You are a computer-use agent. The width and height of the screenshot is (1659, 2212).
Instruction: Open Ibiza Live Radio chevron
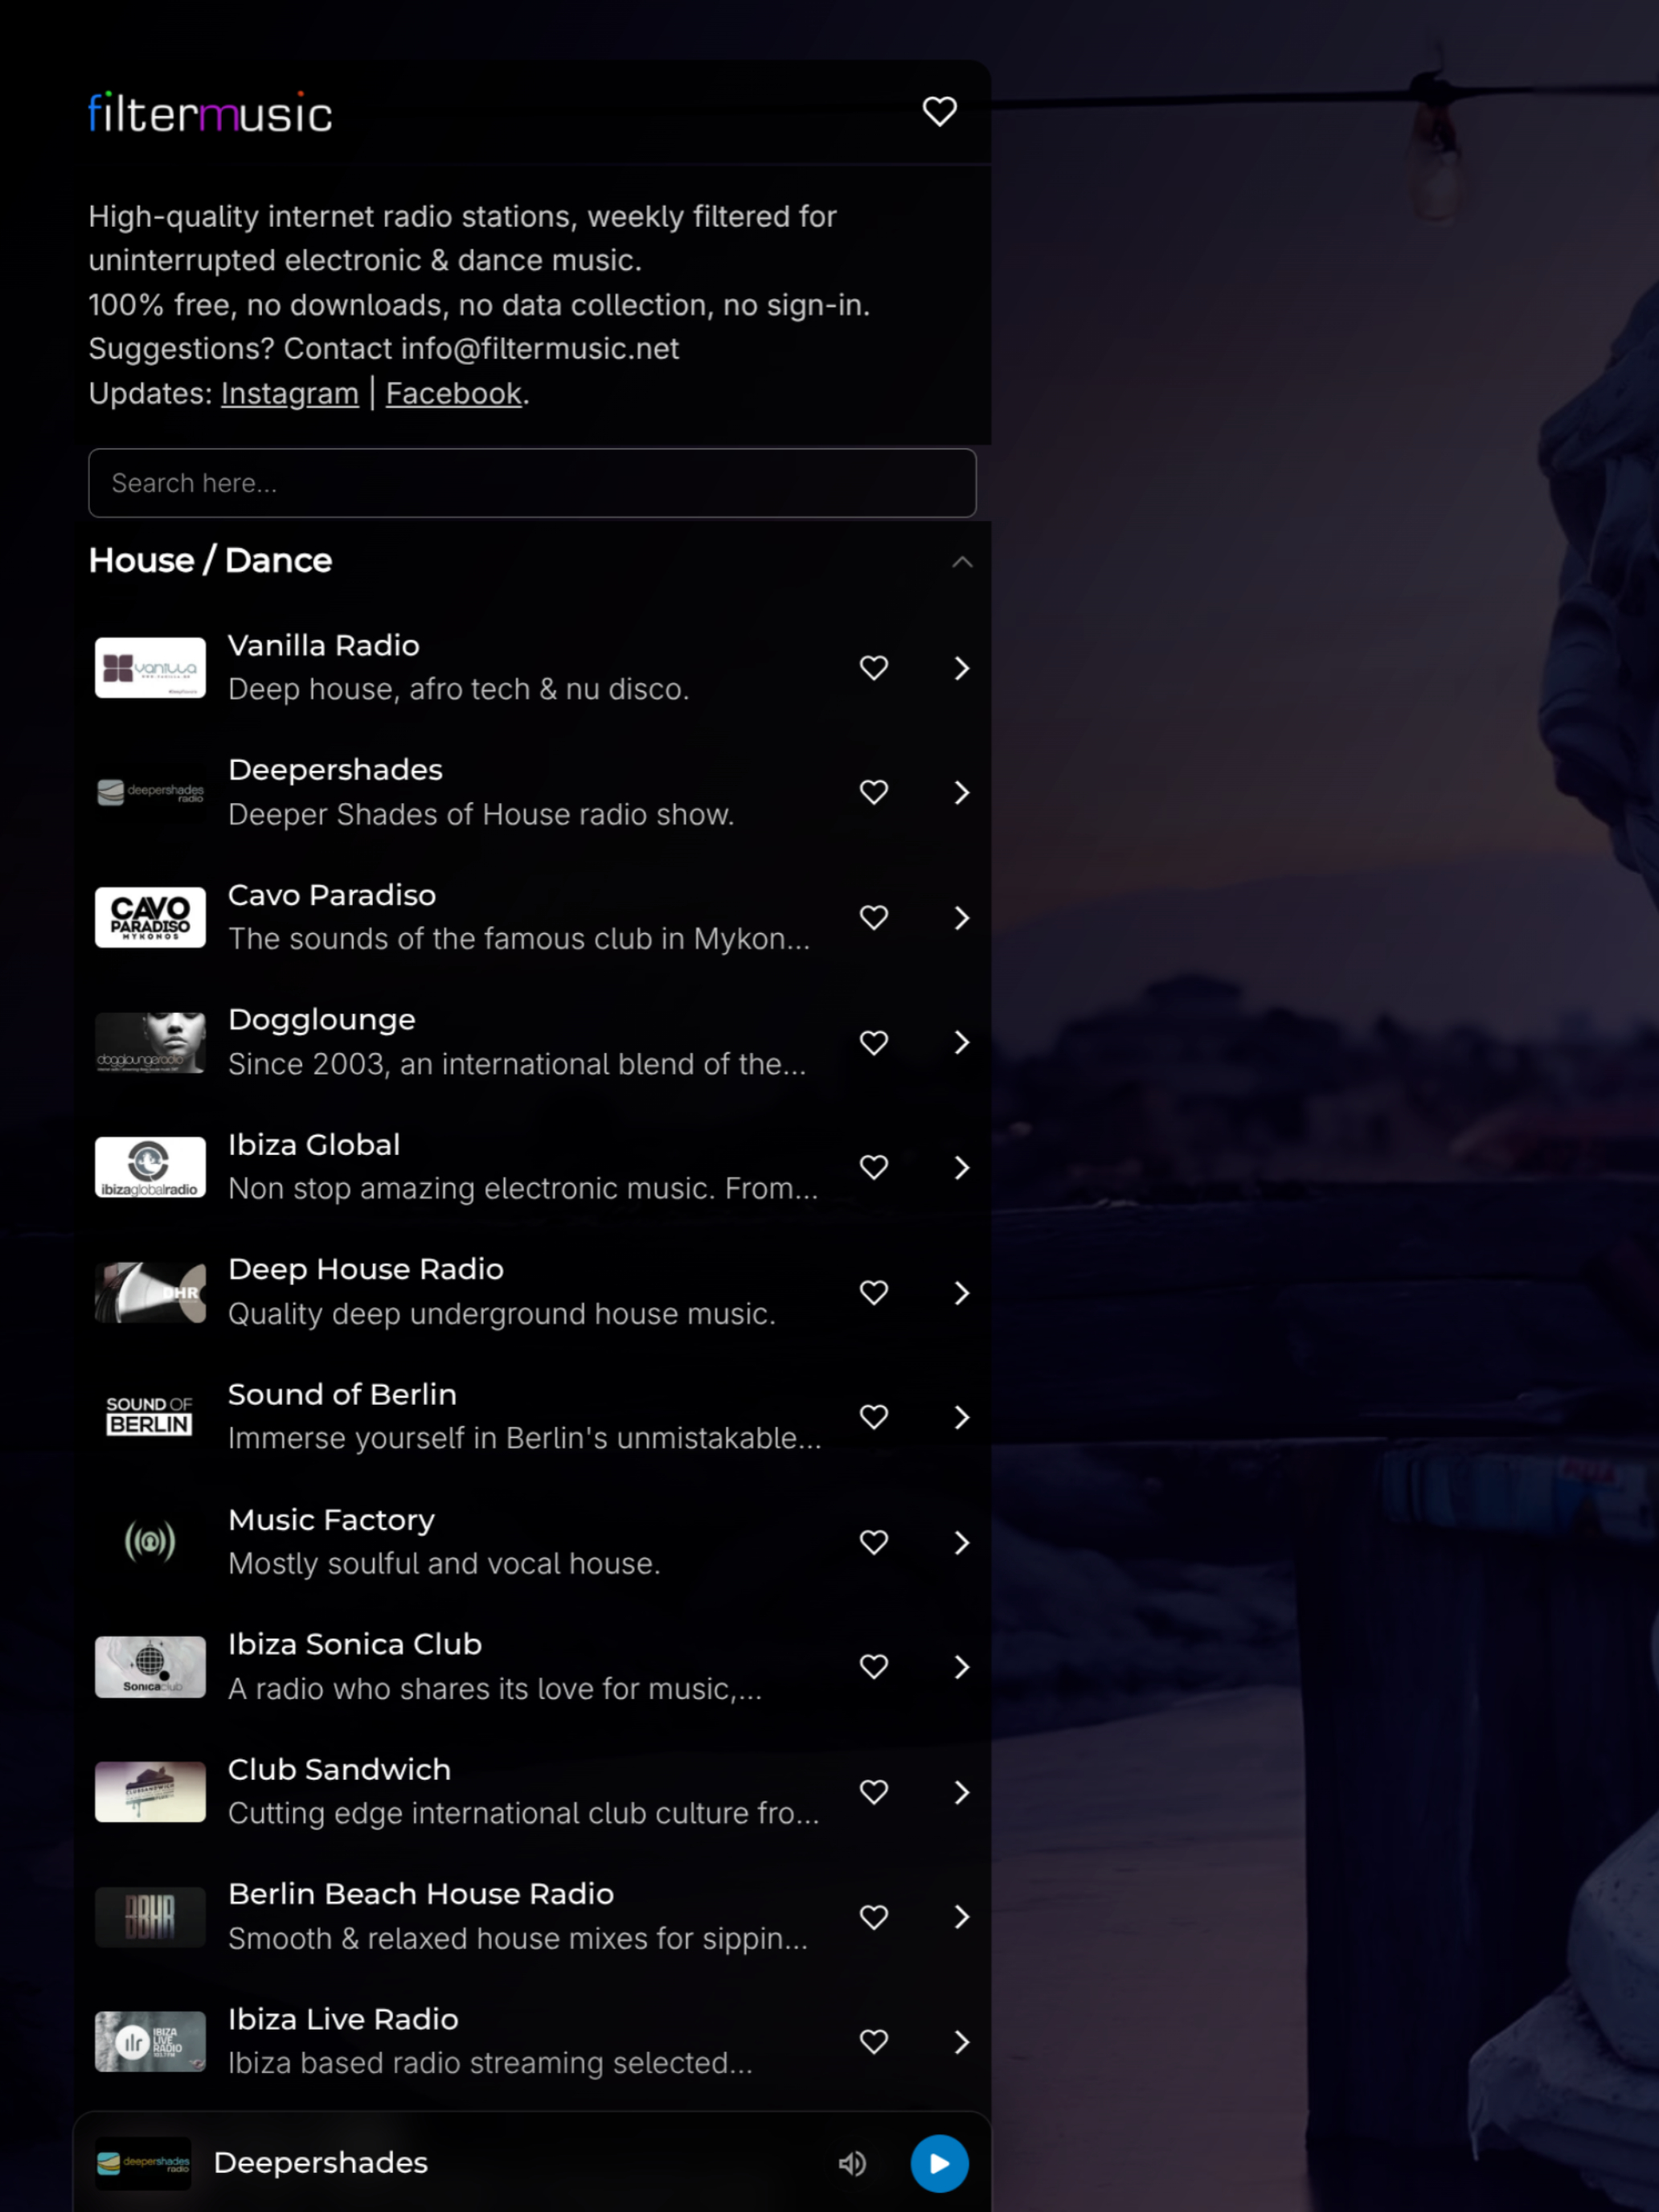point(962,2042)
